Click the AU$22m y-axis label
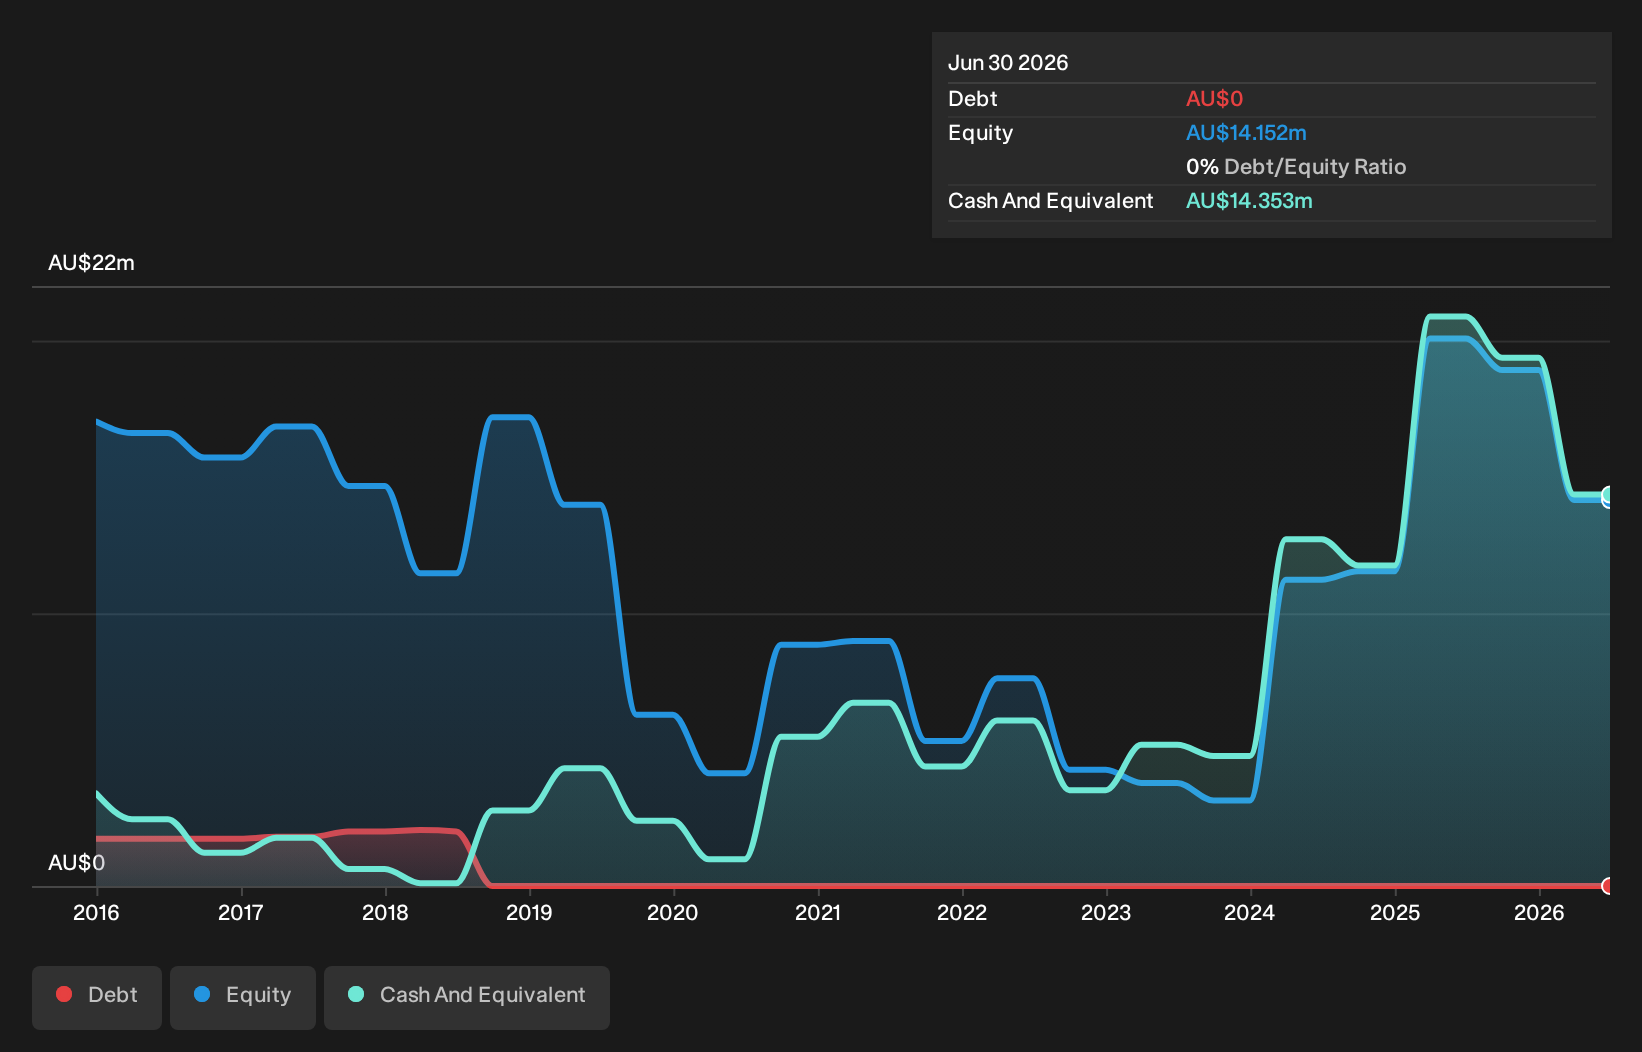This screenshot has width=1642, height=1052. 91,263
